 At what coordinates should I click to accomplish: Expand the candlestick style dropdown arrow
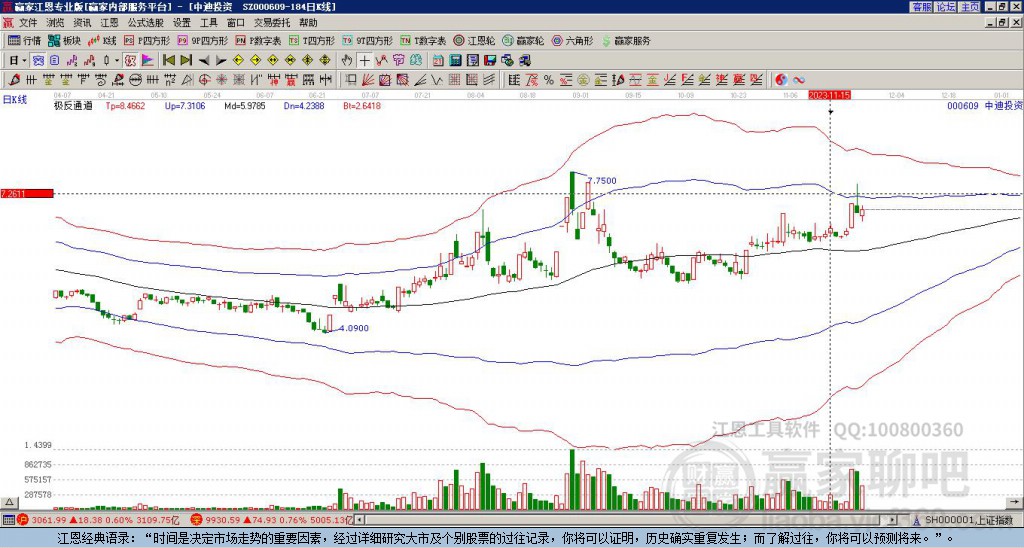pyautogui.click(x=117, y=61)
